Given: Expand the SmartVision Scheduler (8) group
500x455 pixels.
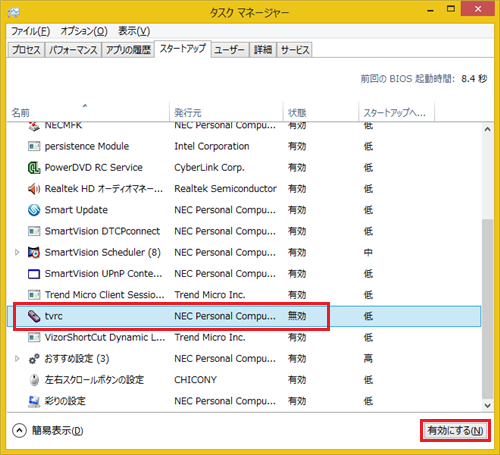Looking at the screenshot, I should coord(17,252).
